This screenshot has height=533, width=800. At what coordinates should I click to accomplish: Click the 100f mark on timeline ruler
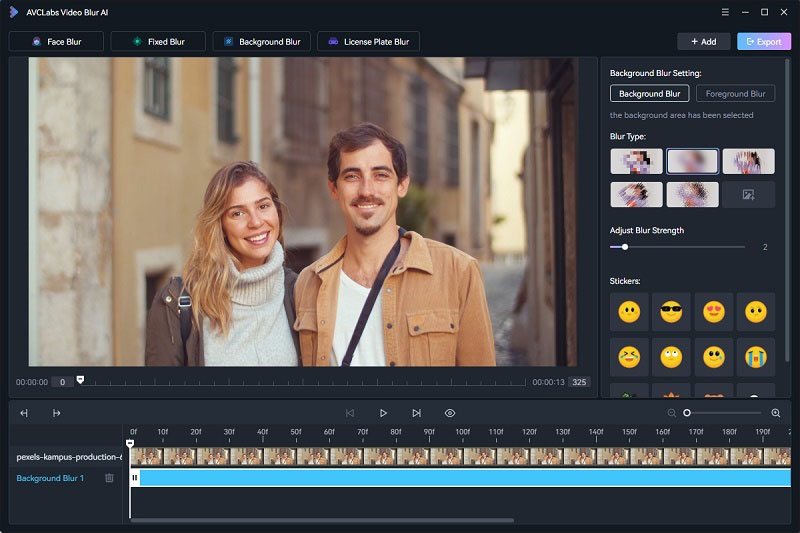click(463, 432)
